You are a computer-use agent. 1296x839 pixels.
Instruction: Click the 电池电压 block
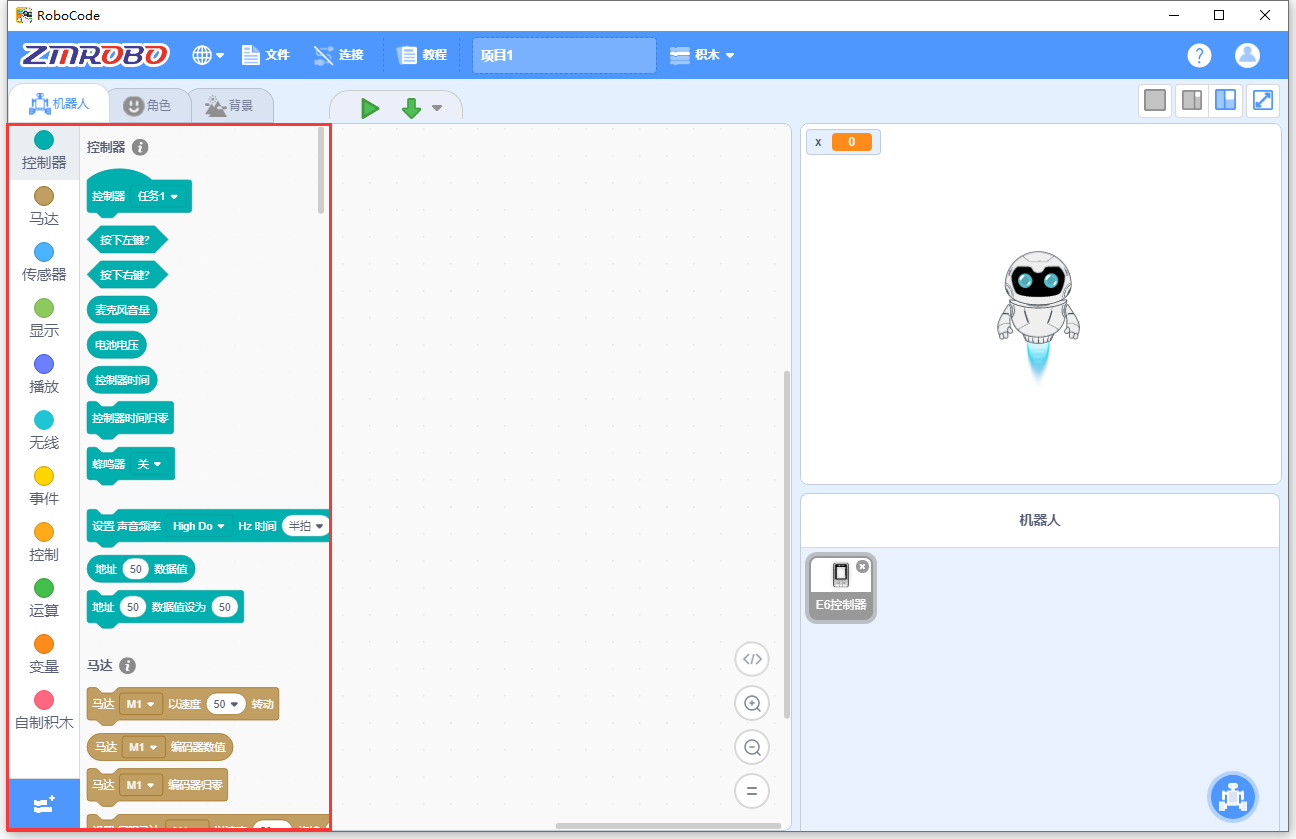117,345
